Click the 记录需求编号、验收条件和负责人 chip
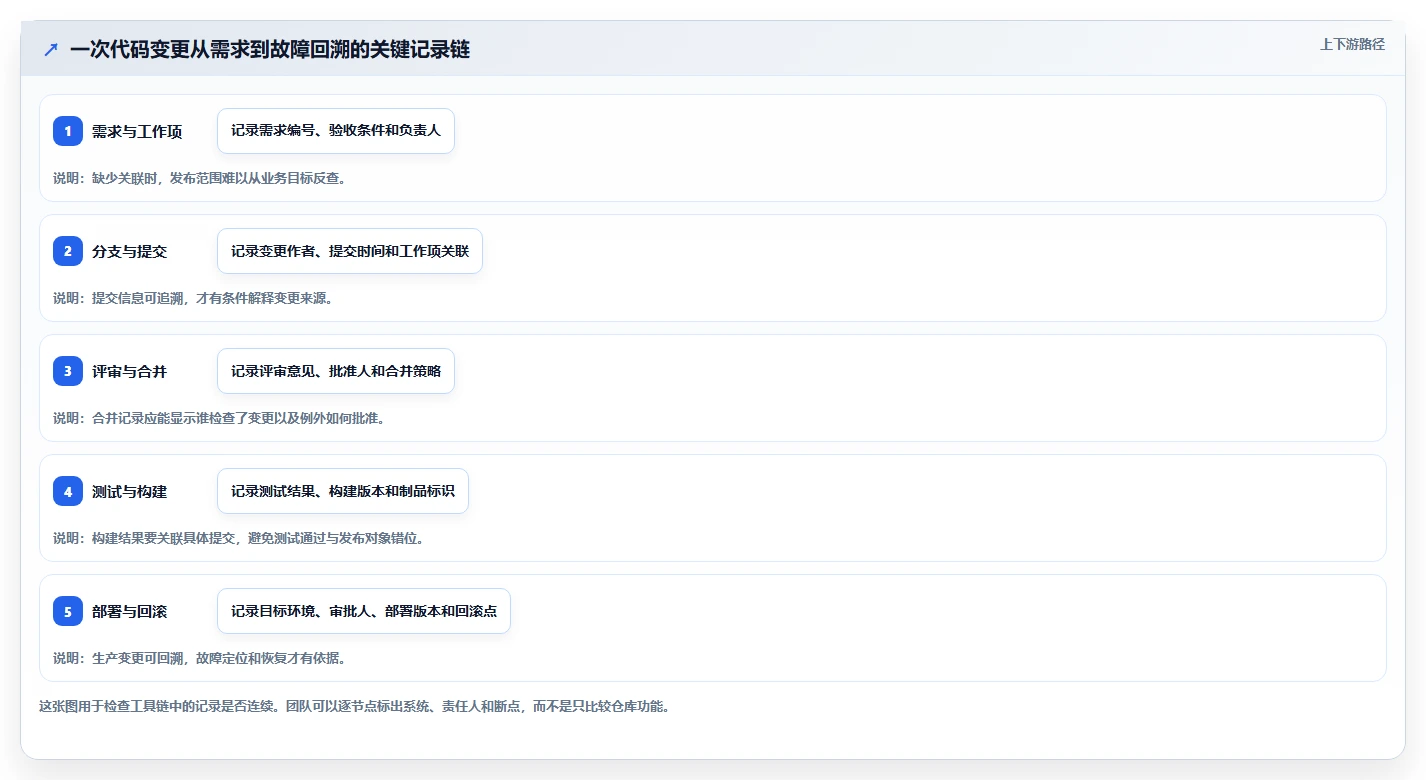This screenshot has width=1426, height=780. point(336,131)
